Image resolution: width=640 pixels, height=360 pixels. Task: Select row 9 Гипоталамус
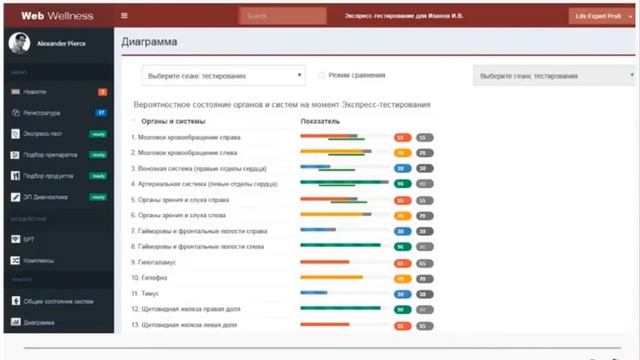coord(153,262)
